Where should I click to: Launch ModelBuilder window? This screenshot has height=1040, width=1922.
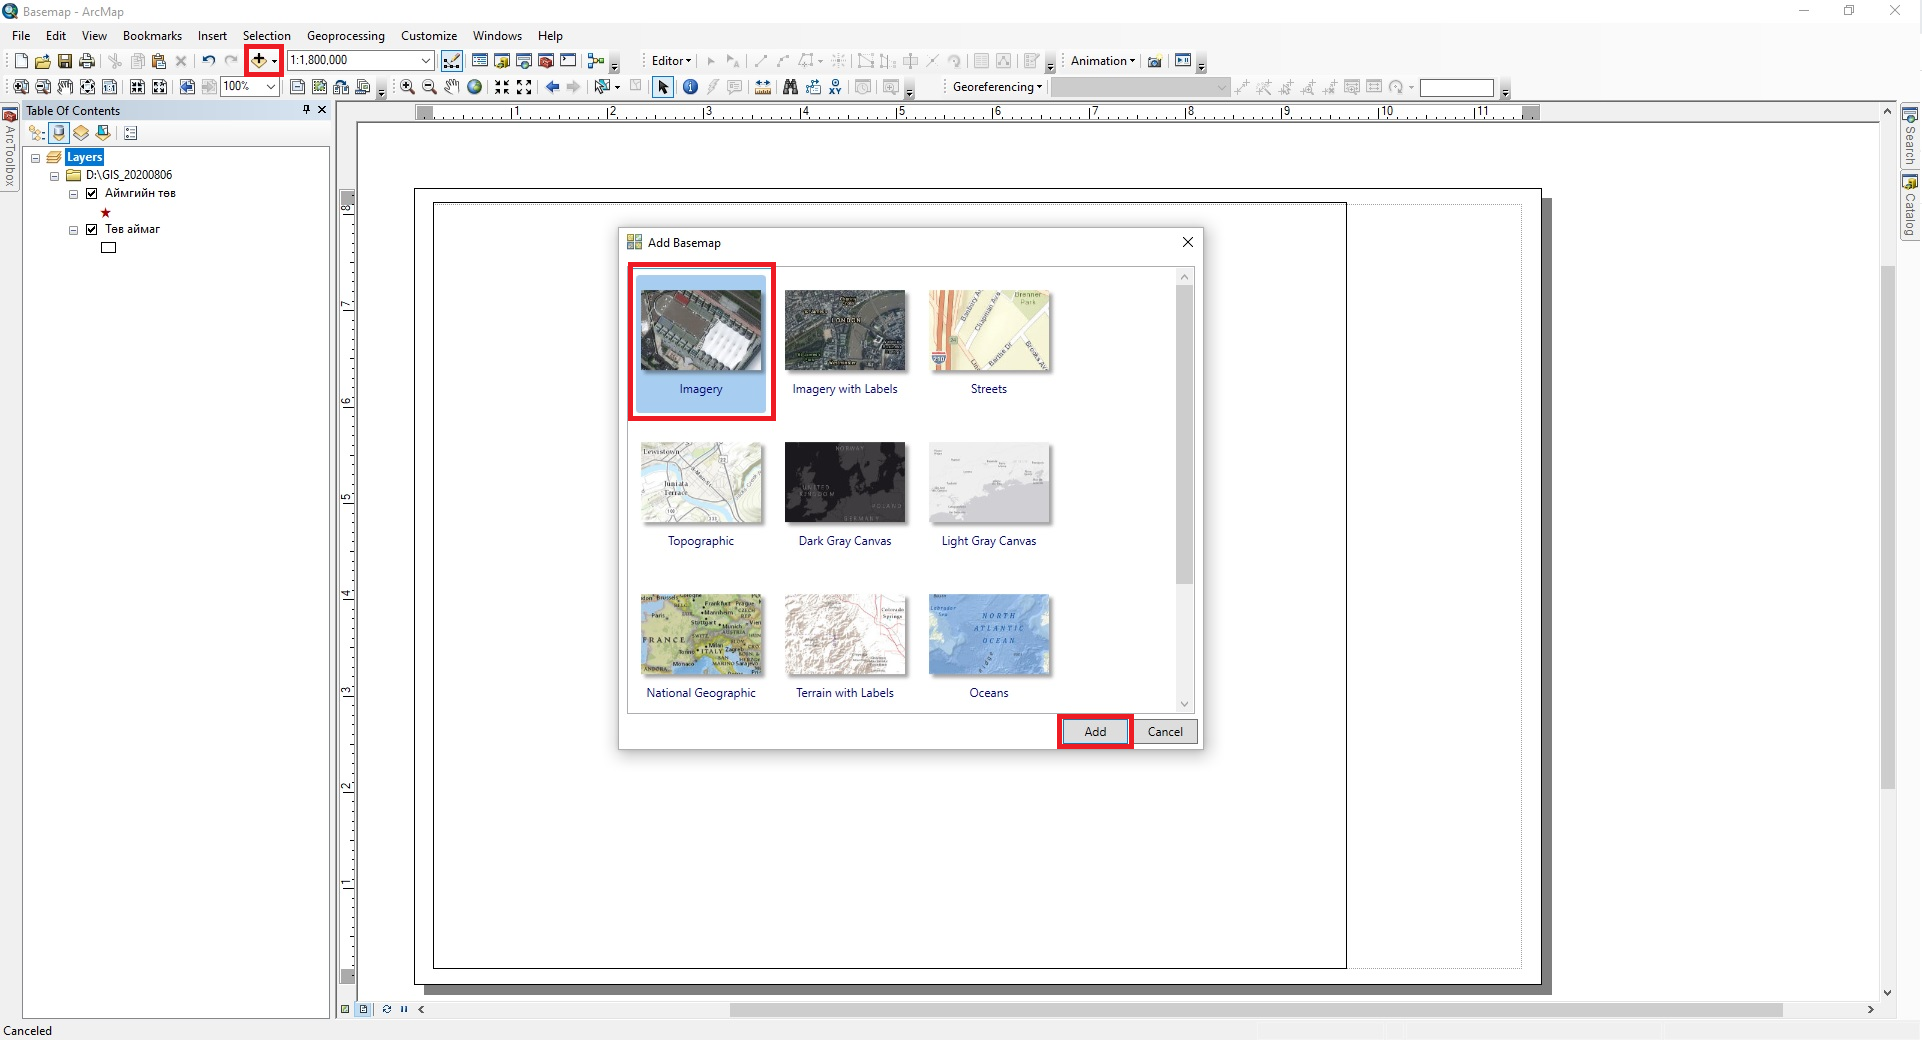tap(596, 61)
